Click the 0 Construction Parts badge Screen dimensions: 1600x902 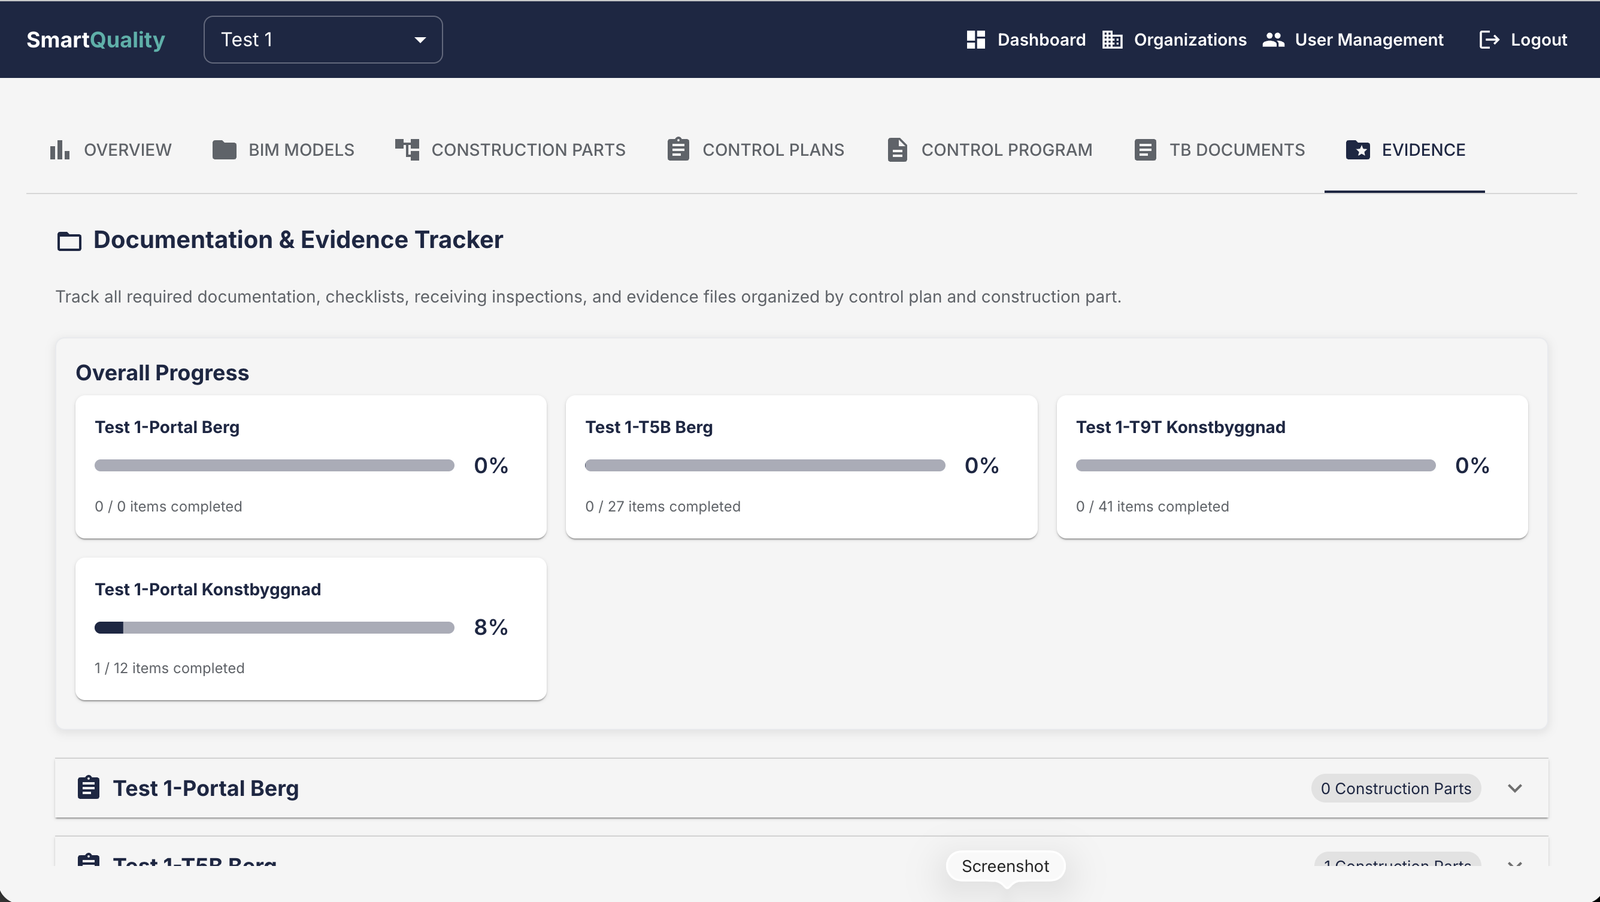coord(1396,788)
